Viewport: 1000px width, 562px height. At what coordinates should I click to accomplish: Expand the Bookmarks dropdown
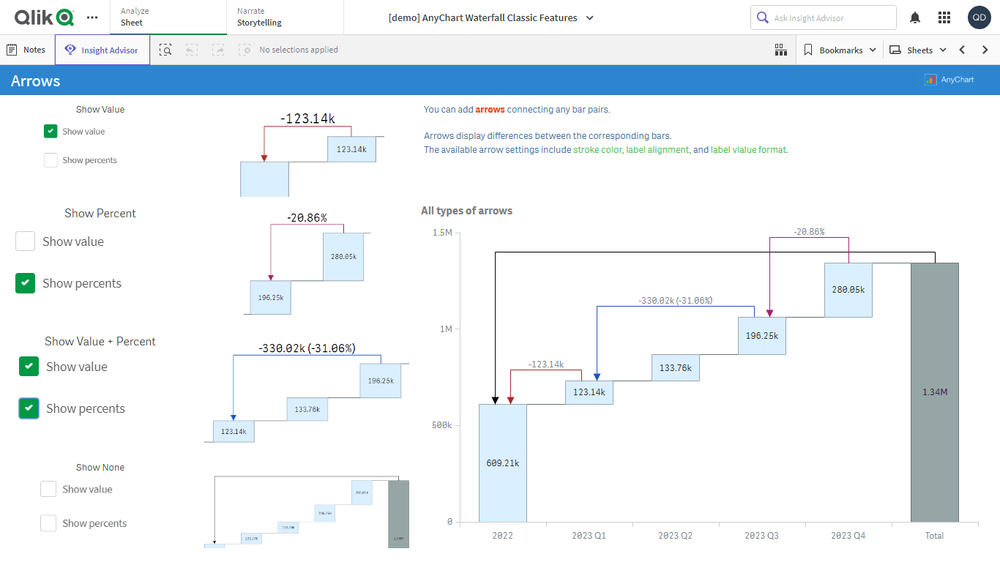click(840, 50)
